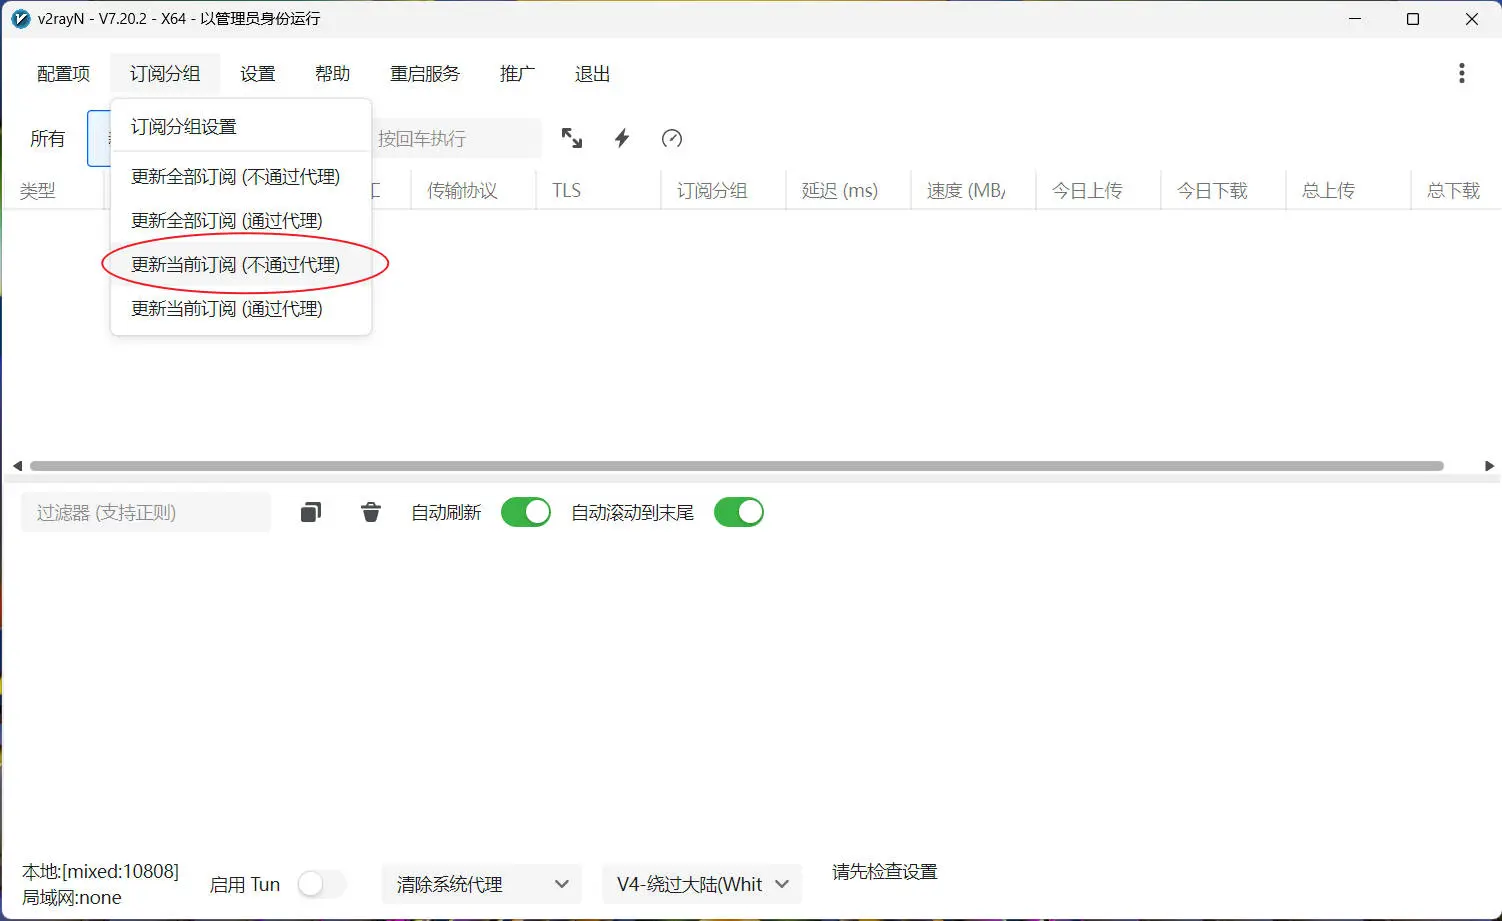The width and height of the screenshot is (1502, 921).
Task: Click the v2rayN logo in the title bar
Action: click(x=20, y=18)
